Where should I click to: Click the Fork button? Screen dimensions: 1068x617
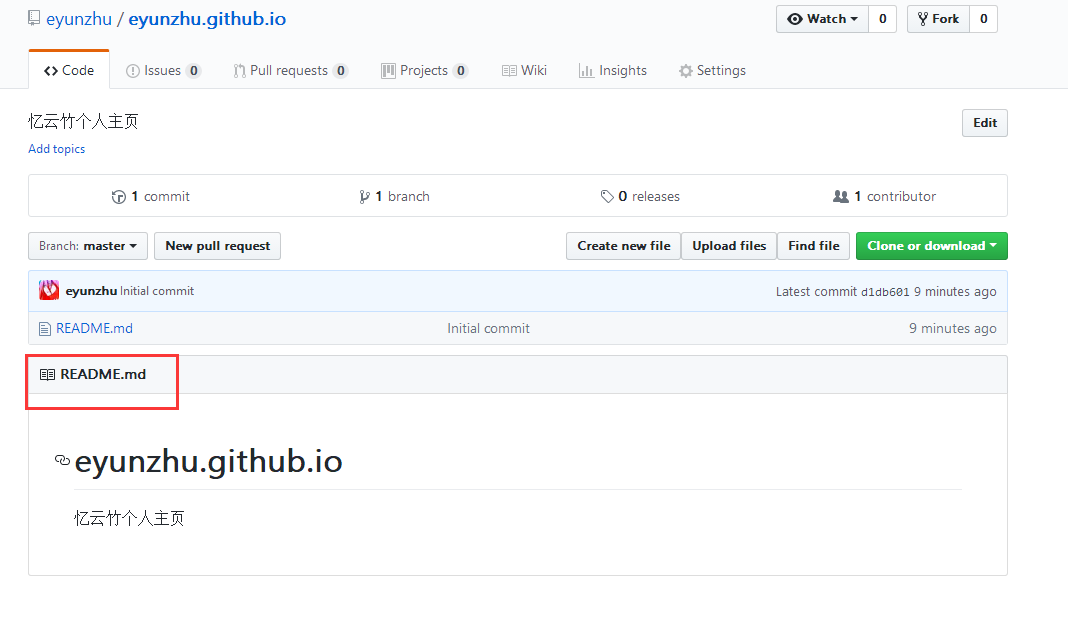point(939,19)
